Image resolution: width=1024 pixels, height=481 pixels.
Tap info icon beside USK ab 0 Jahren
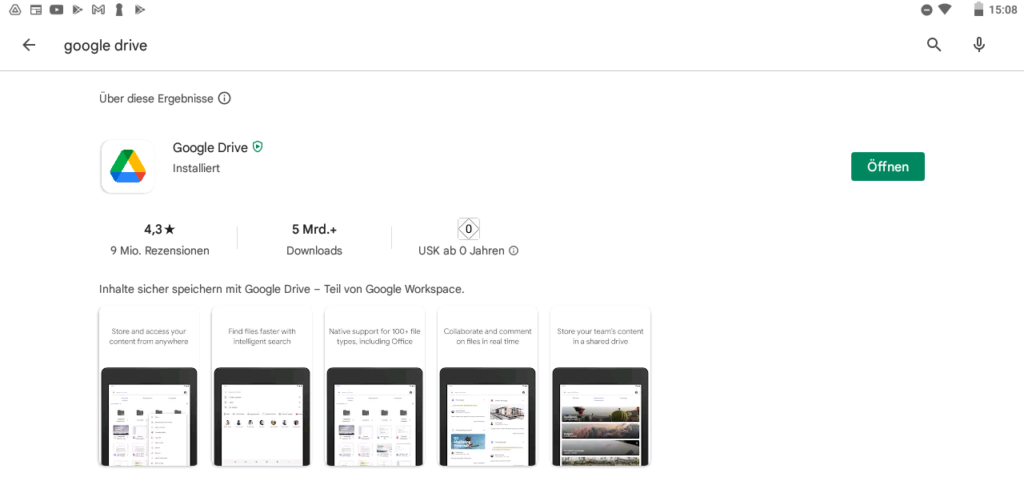514,251
